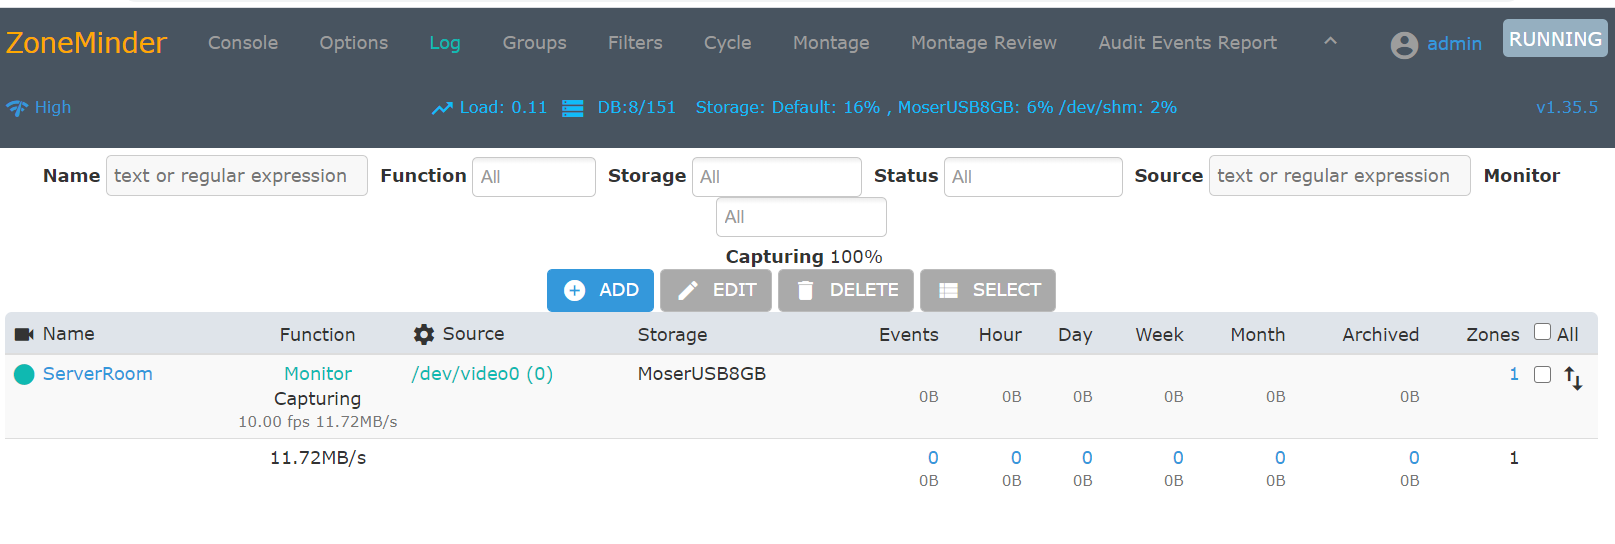The image size is (1615, 544).
Task: Click the MoserUSB8GB storage cell
Action: [x=702, y=373]
